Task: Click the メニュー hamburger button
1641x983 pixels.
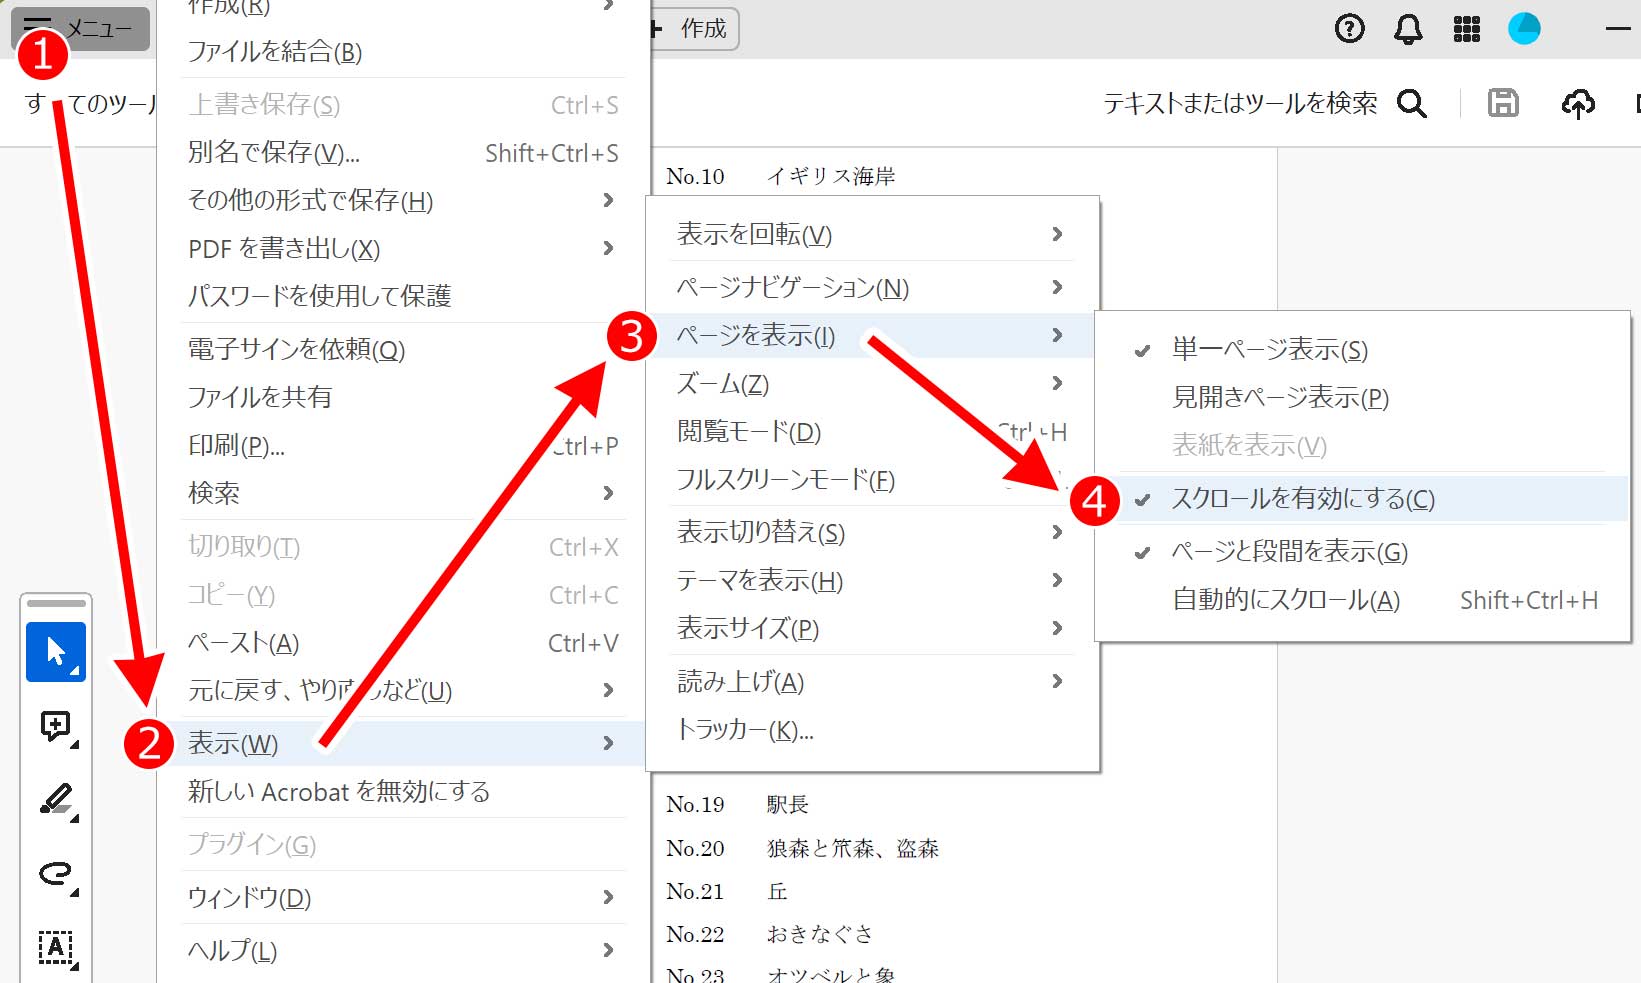Action: pyautogui.click(x=80, y=28)
